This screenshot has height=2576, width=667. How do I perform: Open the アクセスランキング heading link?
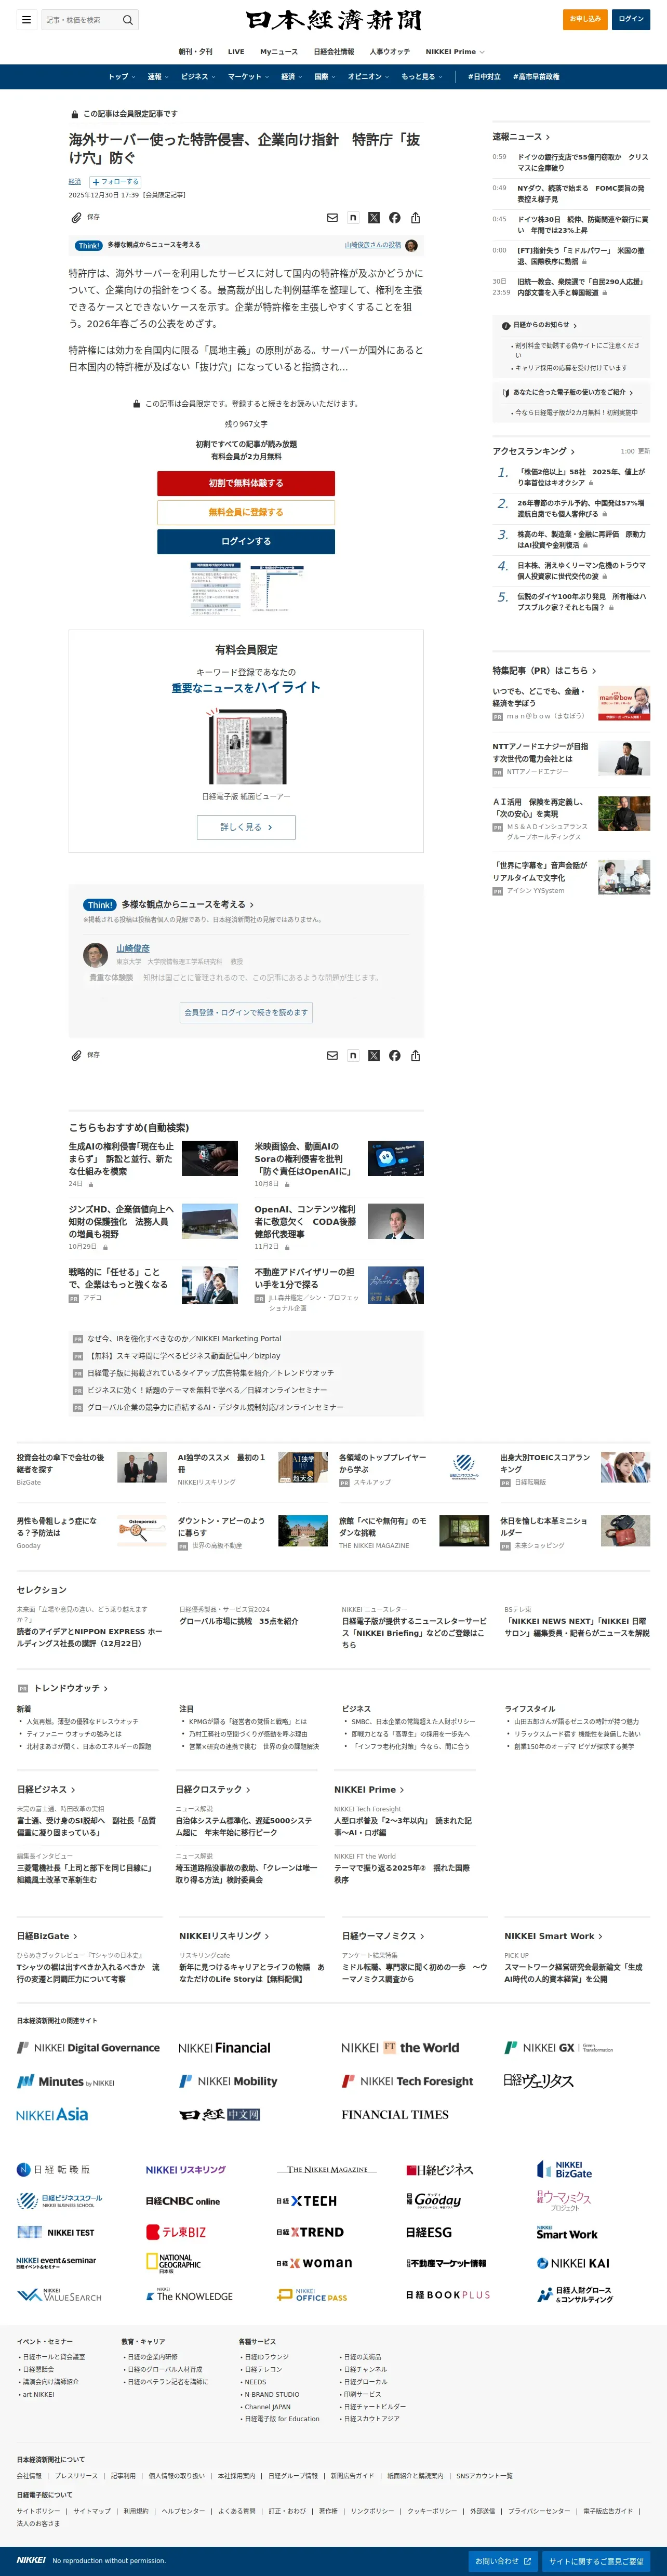(x=534, y=451)
